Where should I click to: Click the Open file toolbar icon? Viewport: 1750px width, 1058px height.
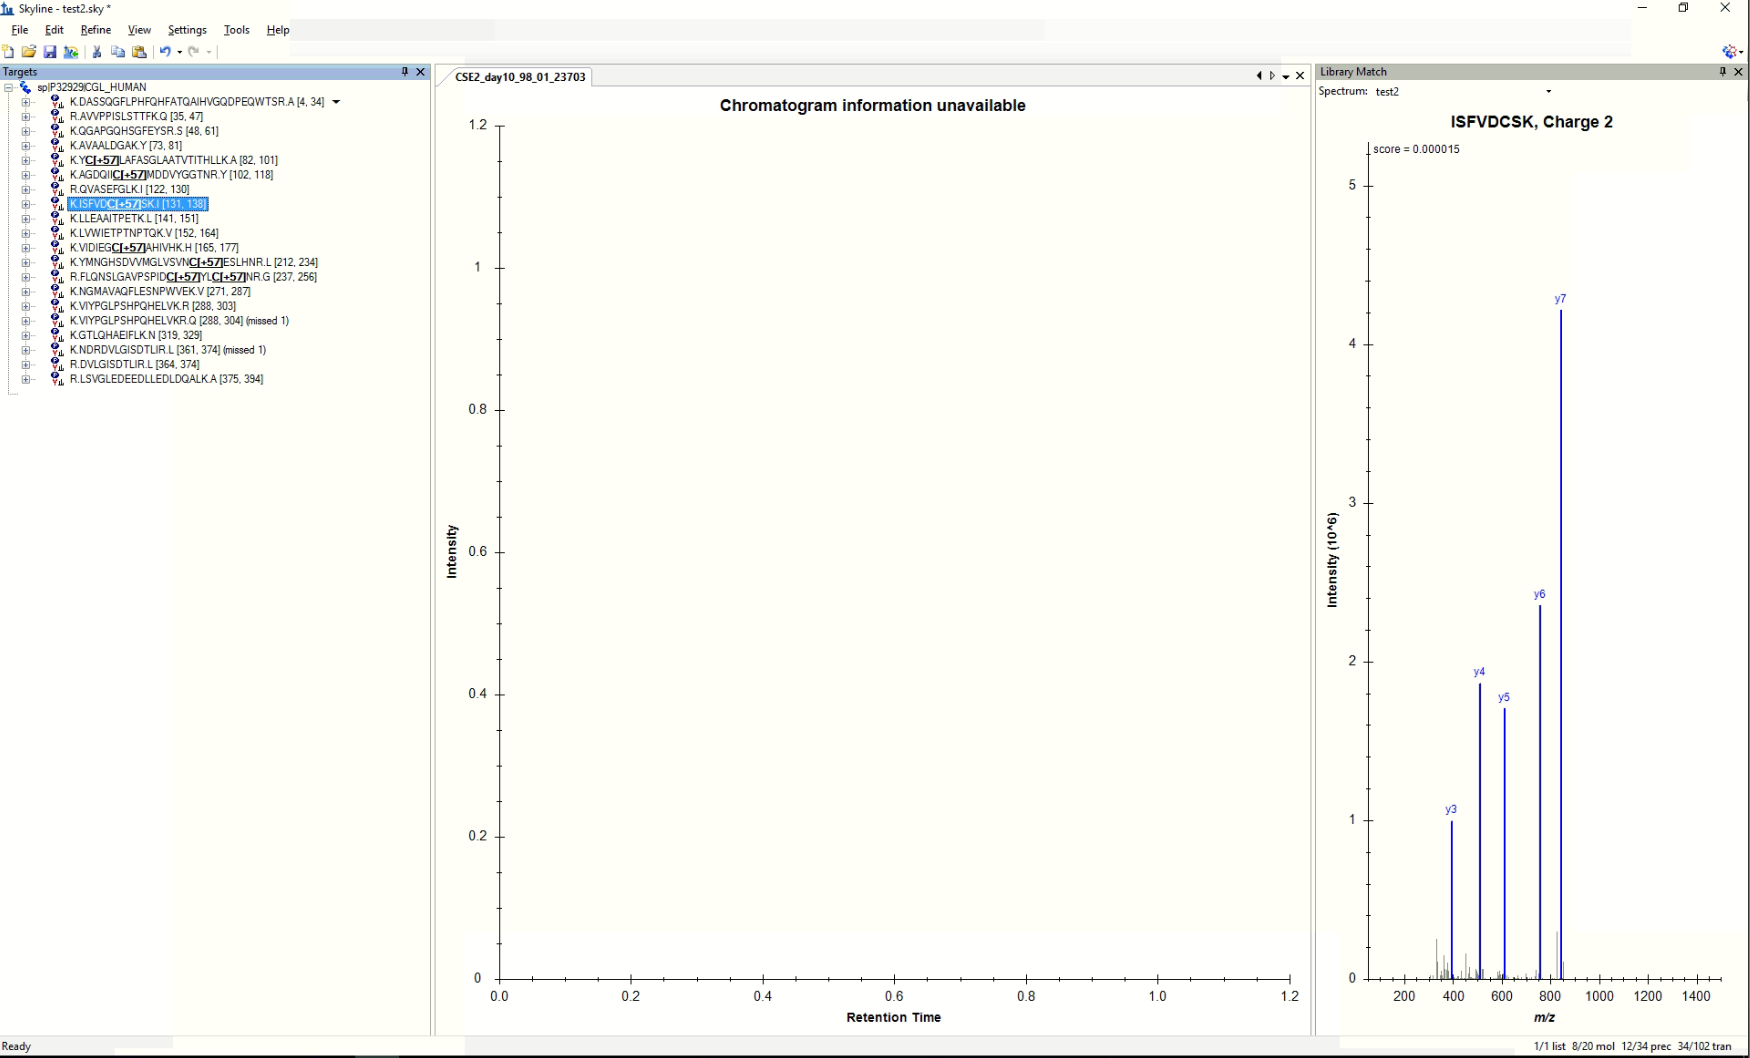(29, 52)
